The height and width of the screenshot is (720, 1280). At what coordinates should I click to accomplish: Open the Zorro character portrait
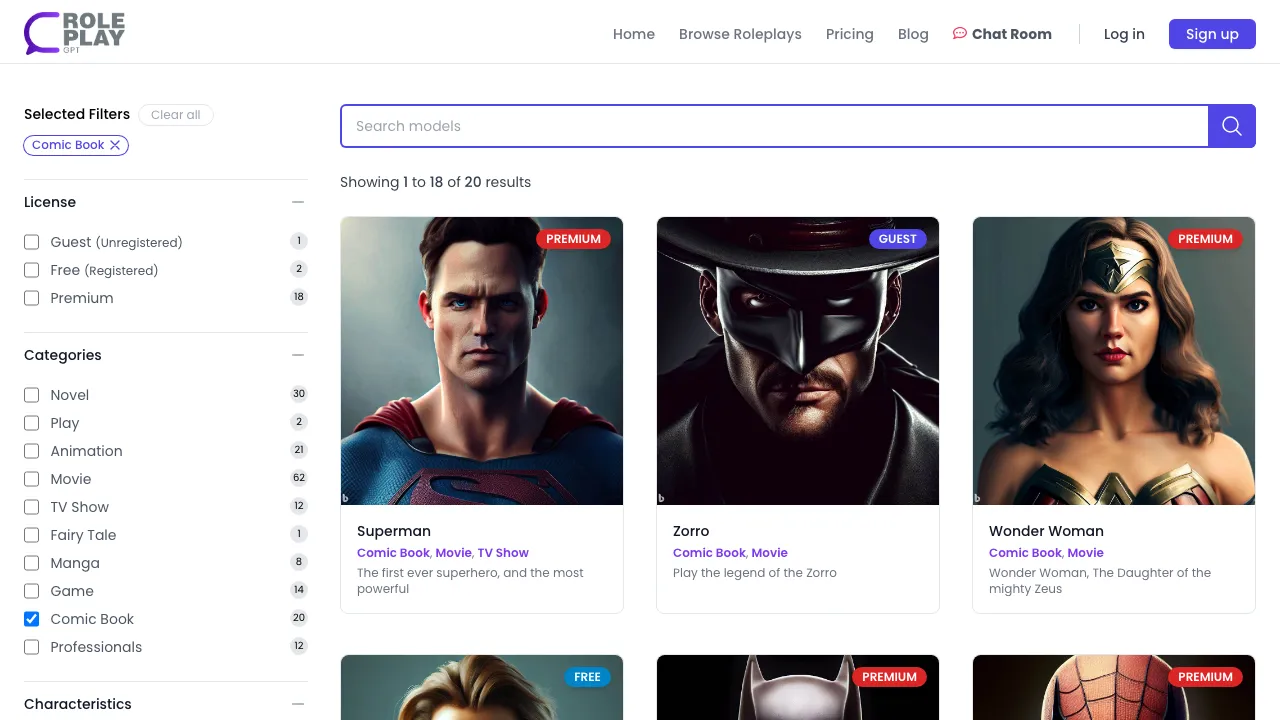[x=798, y=361]
